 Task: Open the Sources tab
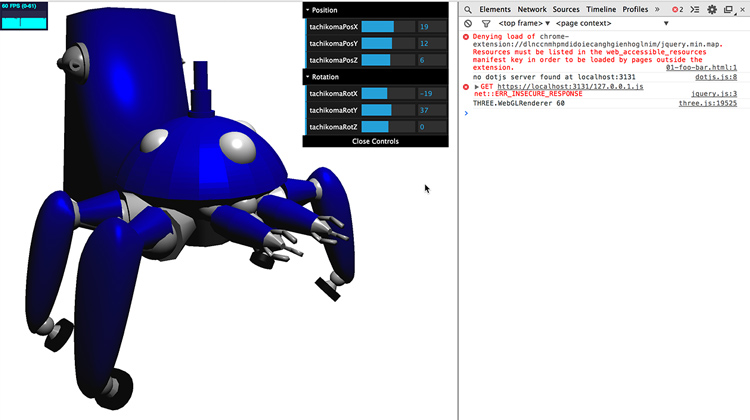pos(566,9)
